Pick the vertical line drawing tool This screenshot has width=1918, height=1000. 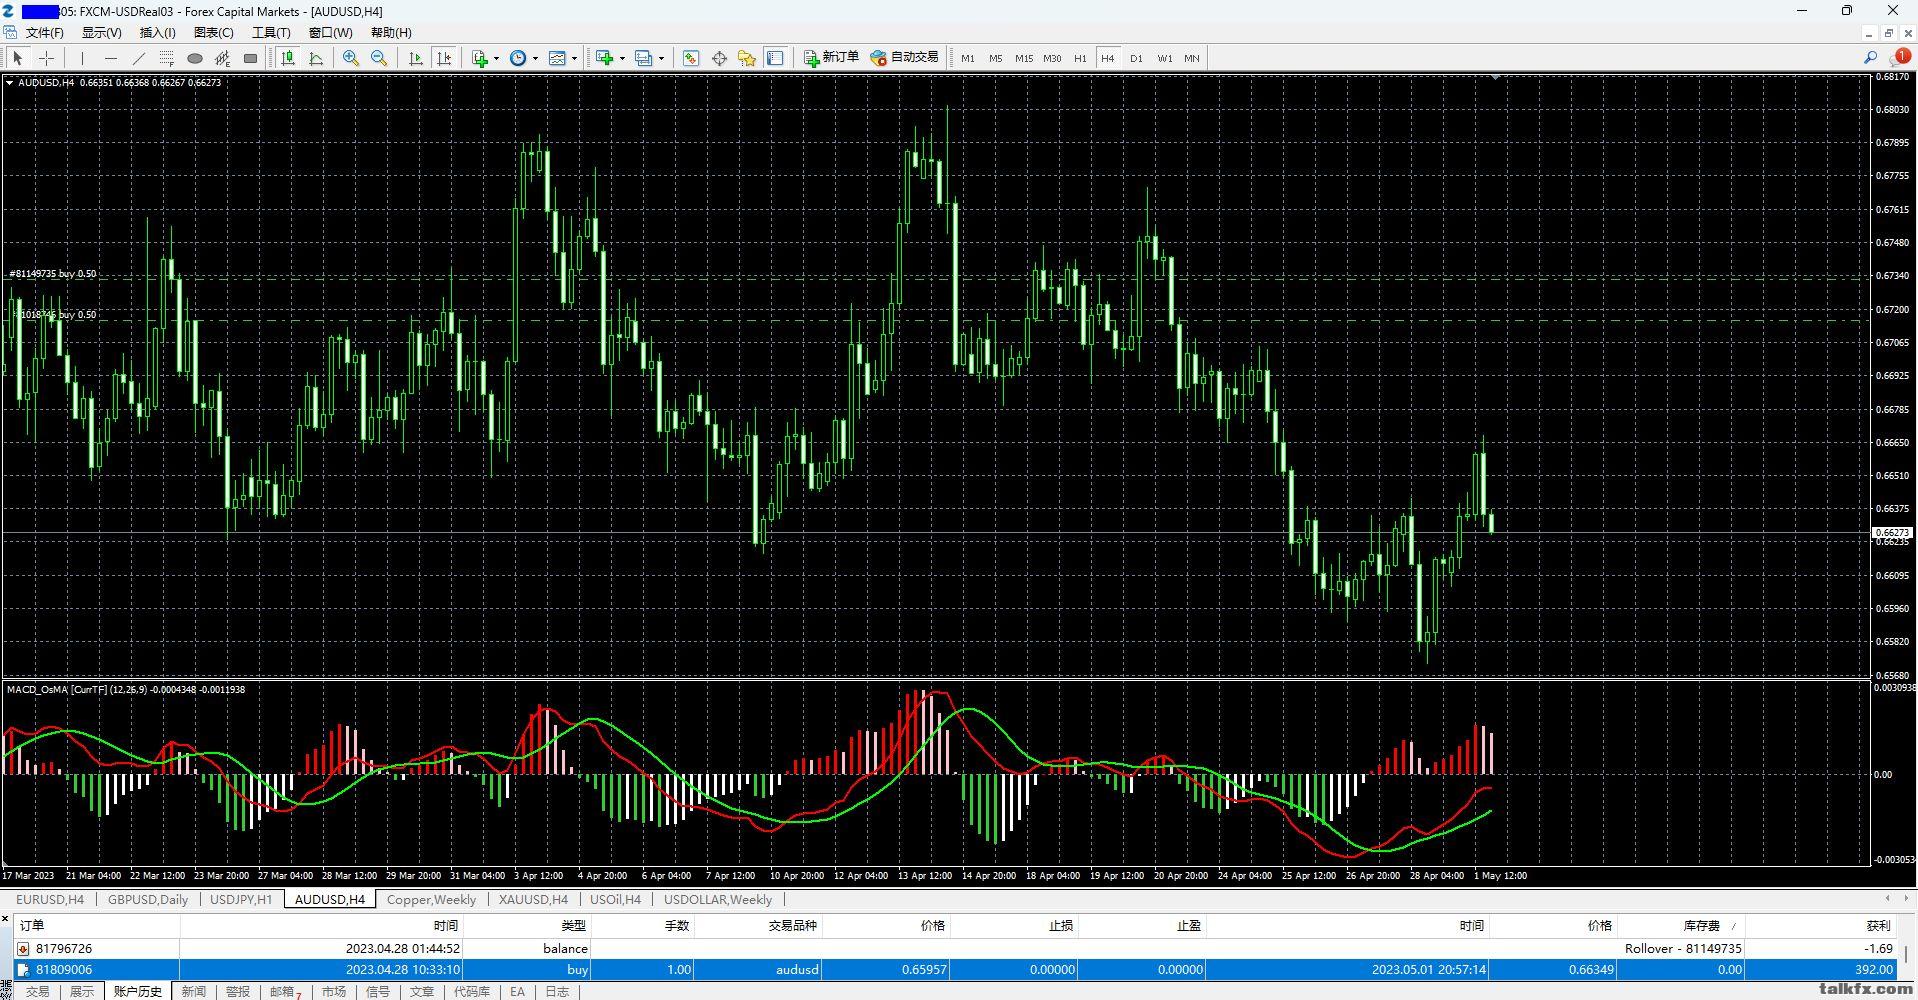[x=83, y=58]
